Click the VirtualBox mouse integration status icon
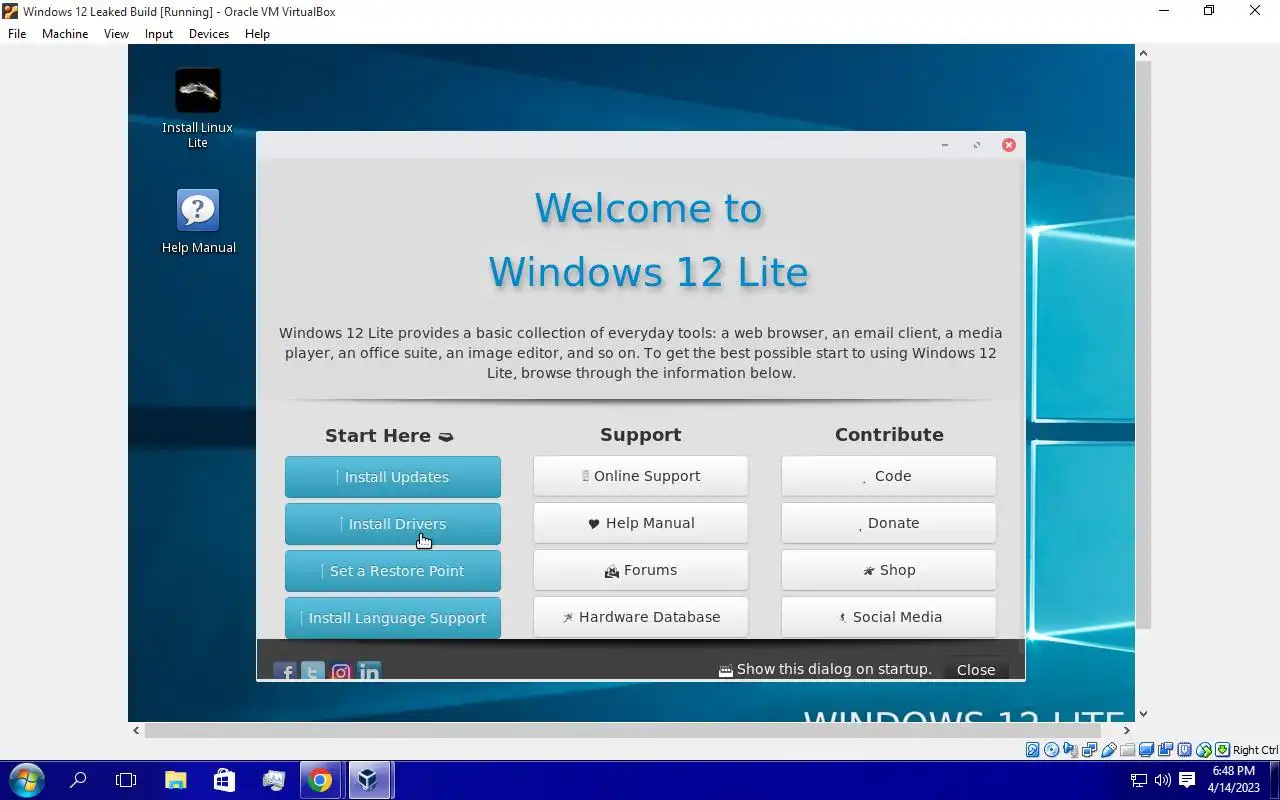 (1204, 750)
